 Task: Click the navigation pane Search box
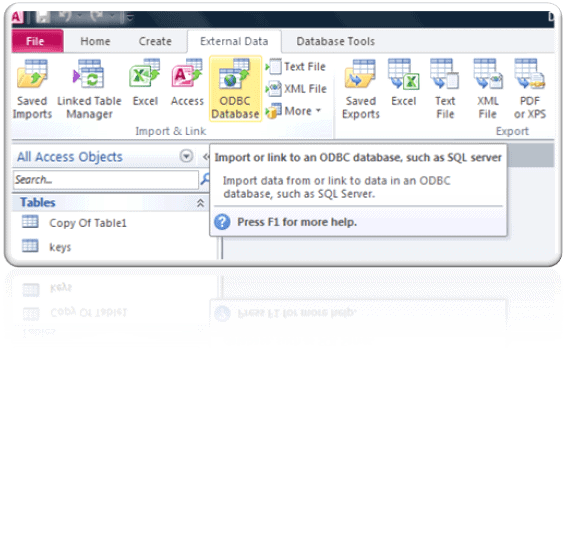click(106, 179)
